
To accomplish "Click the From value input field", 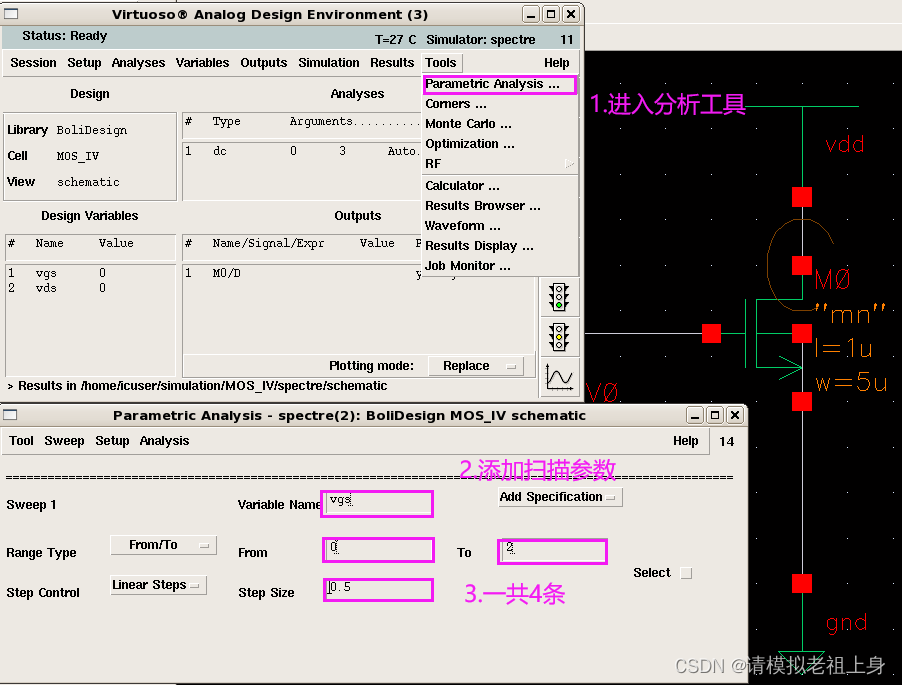I will click(379, 550).
